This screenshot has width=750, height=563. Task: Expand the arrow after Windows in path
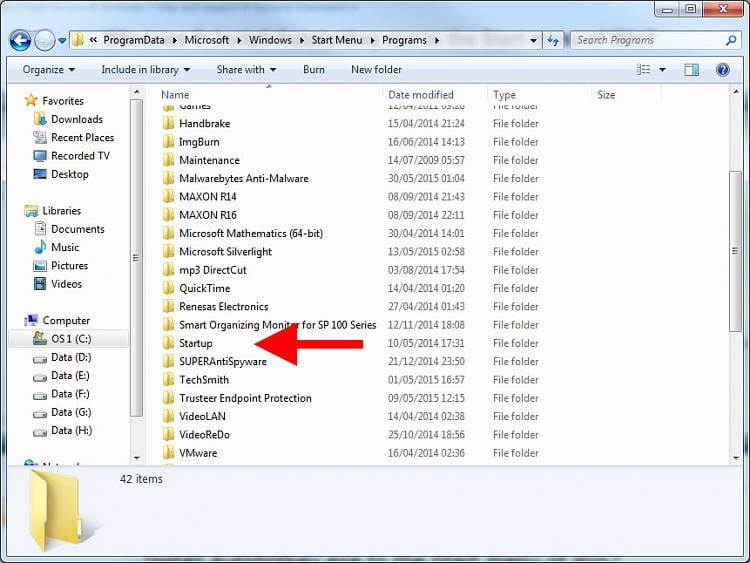tap(302, 41)
